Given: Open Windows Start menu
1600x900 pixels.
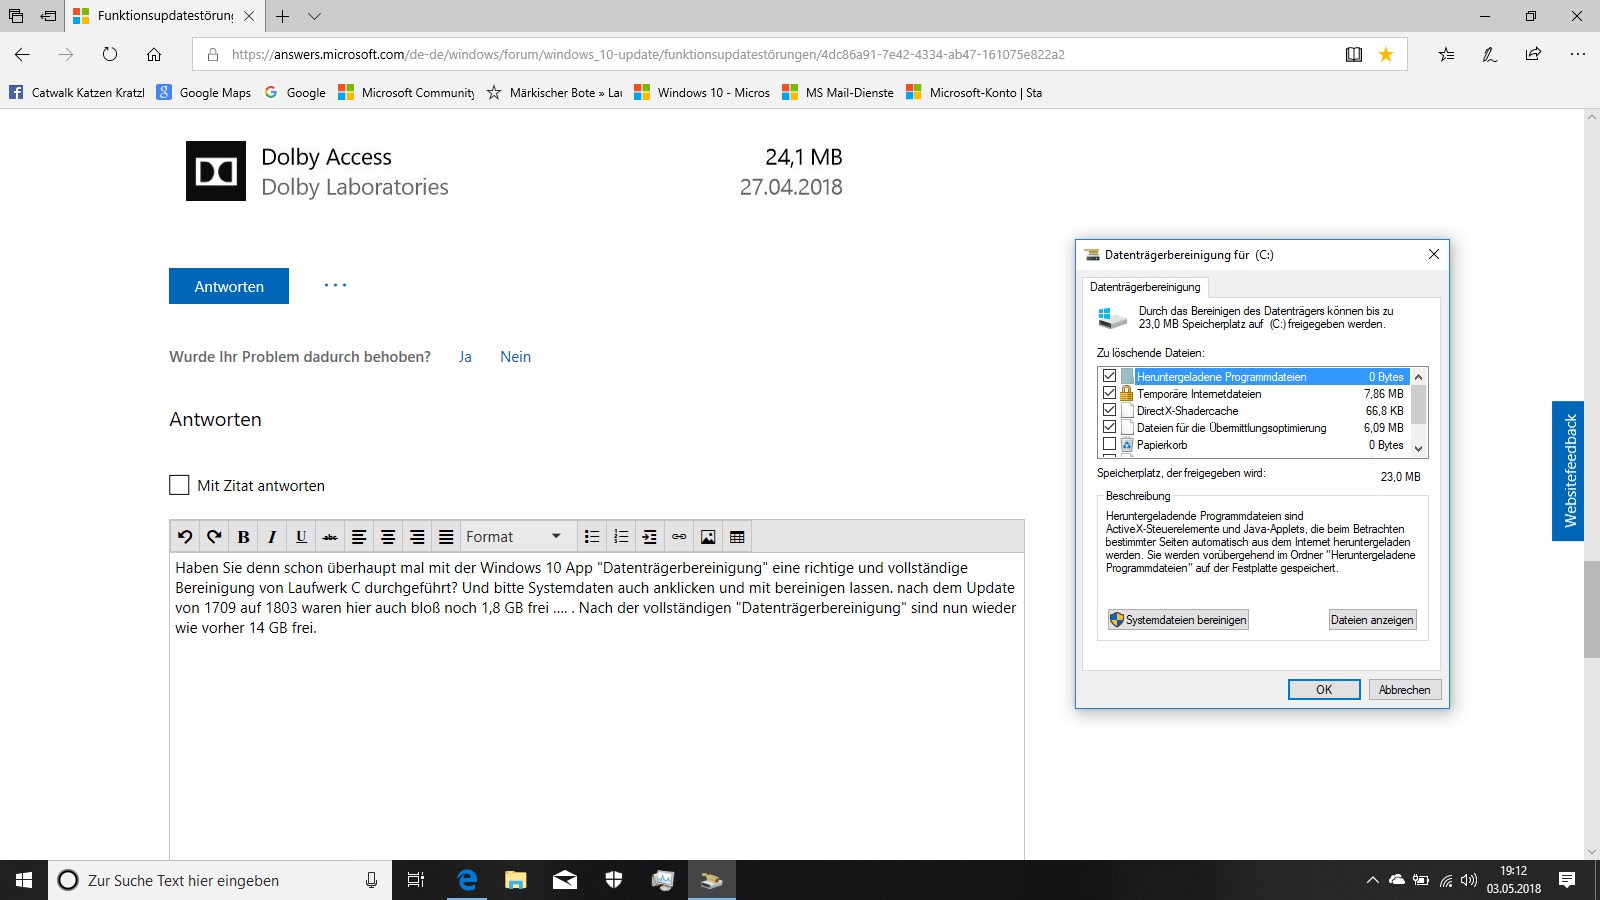Looking at the screenshot, I should pyautogui.click(x=24, y=880).
